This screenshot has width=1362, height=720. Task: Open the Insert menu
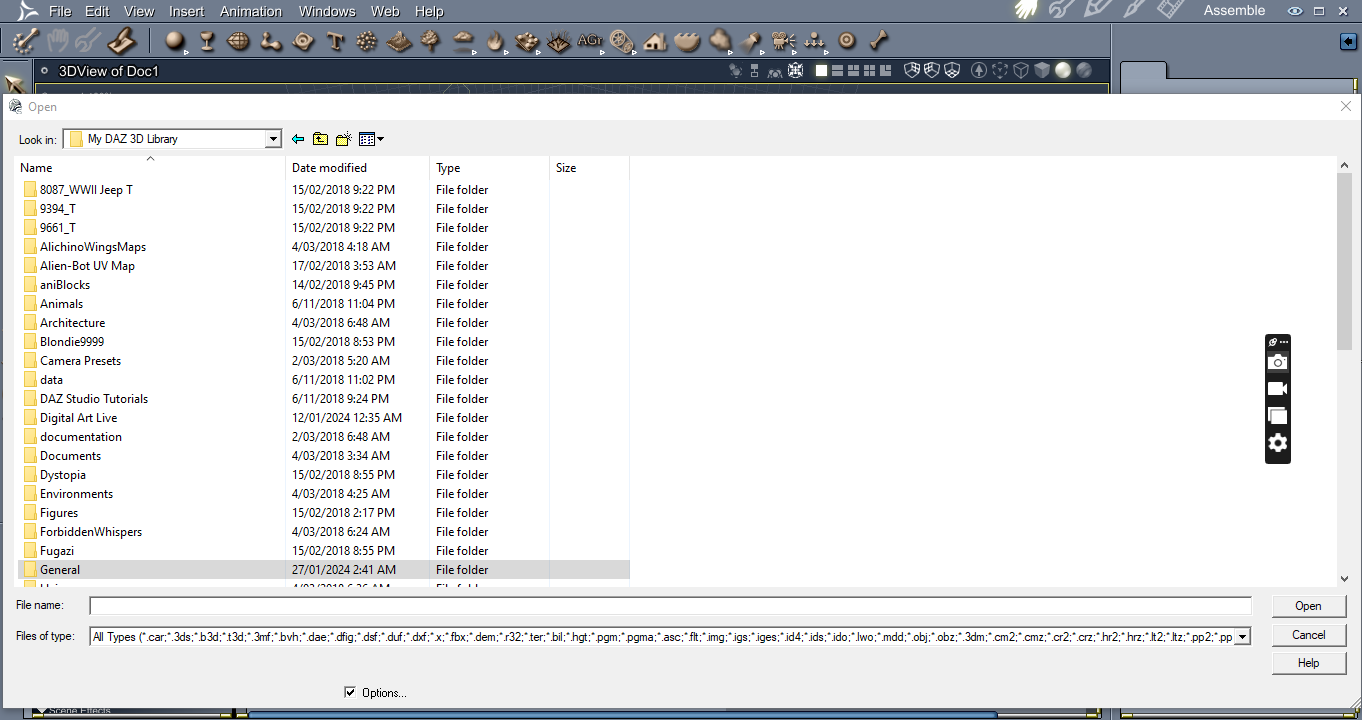tap(187, 11)
